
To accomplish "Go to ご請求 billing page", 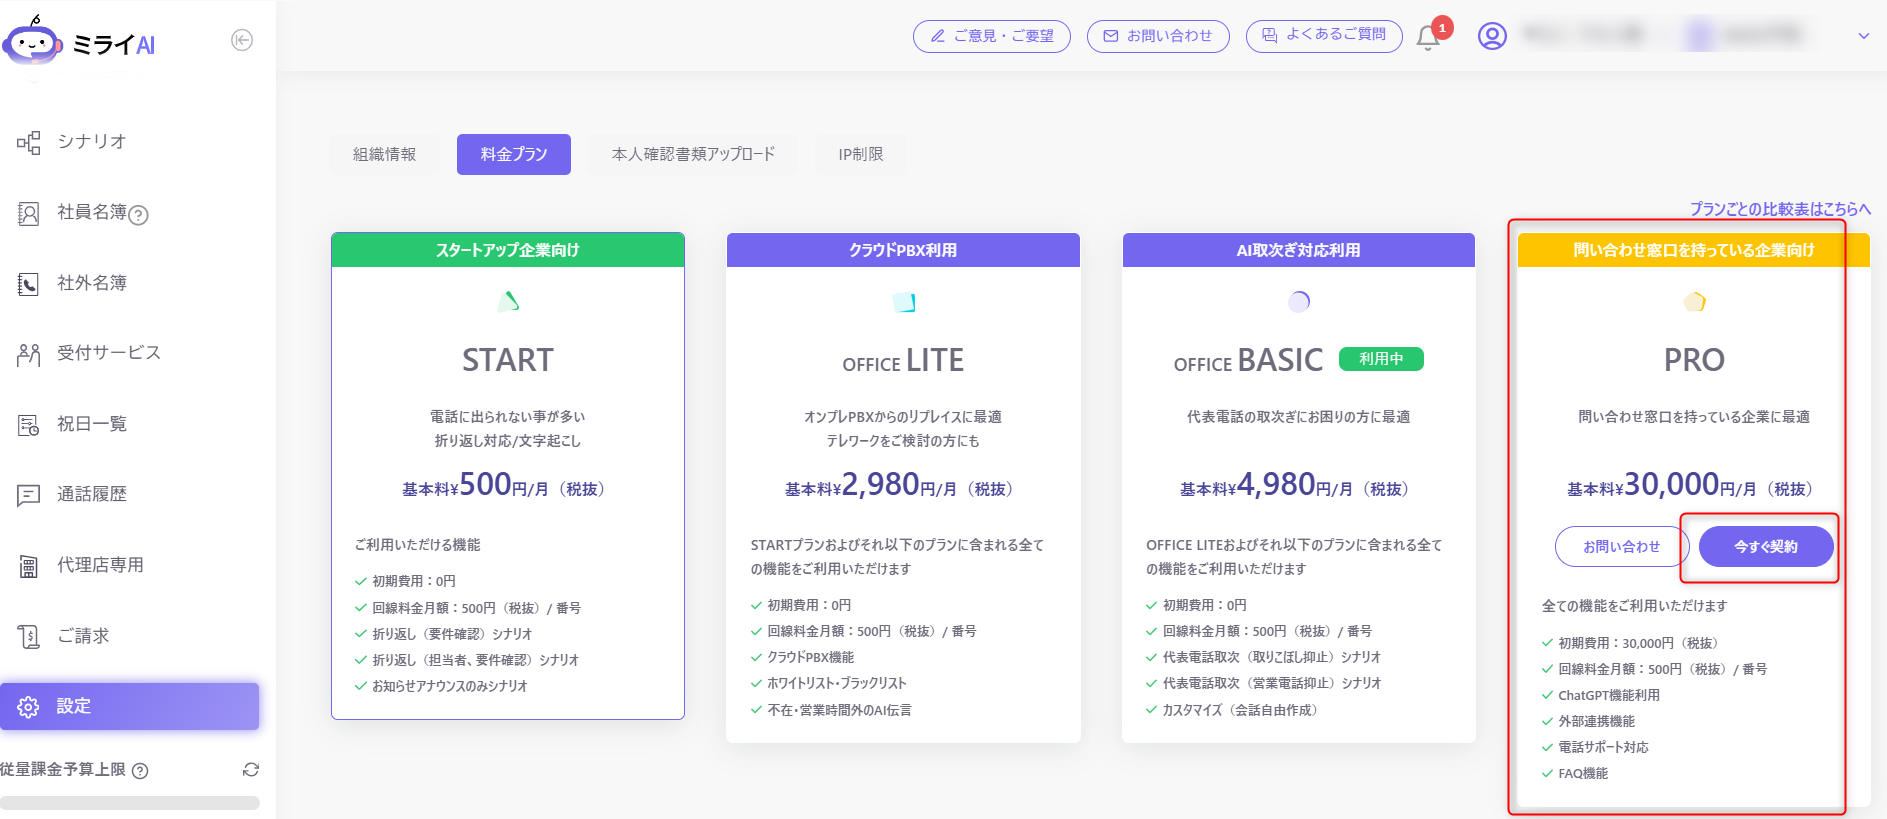I will [83, 636].
